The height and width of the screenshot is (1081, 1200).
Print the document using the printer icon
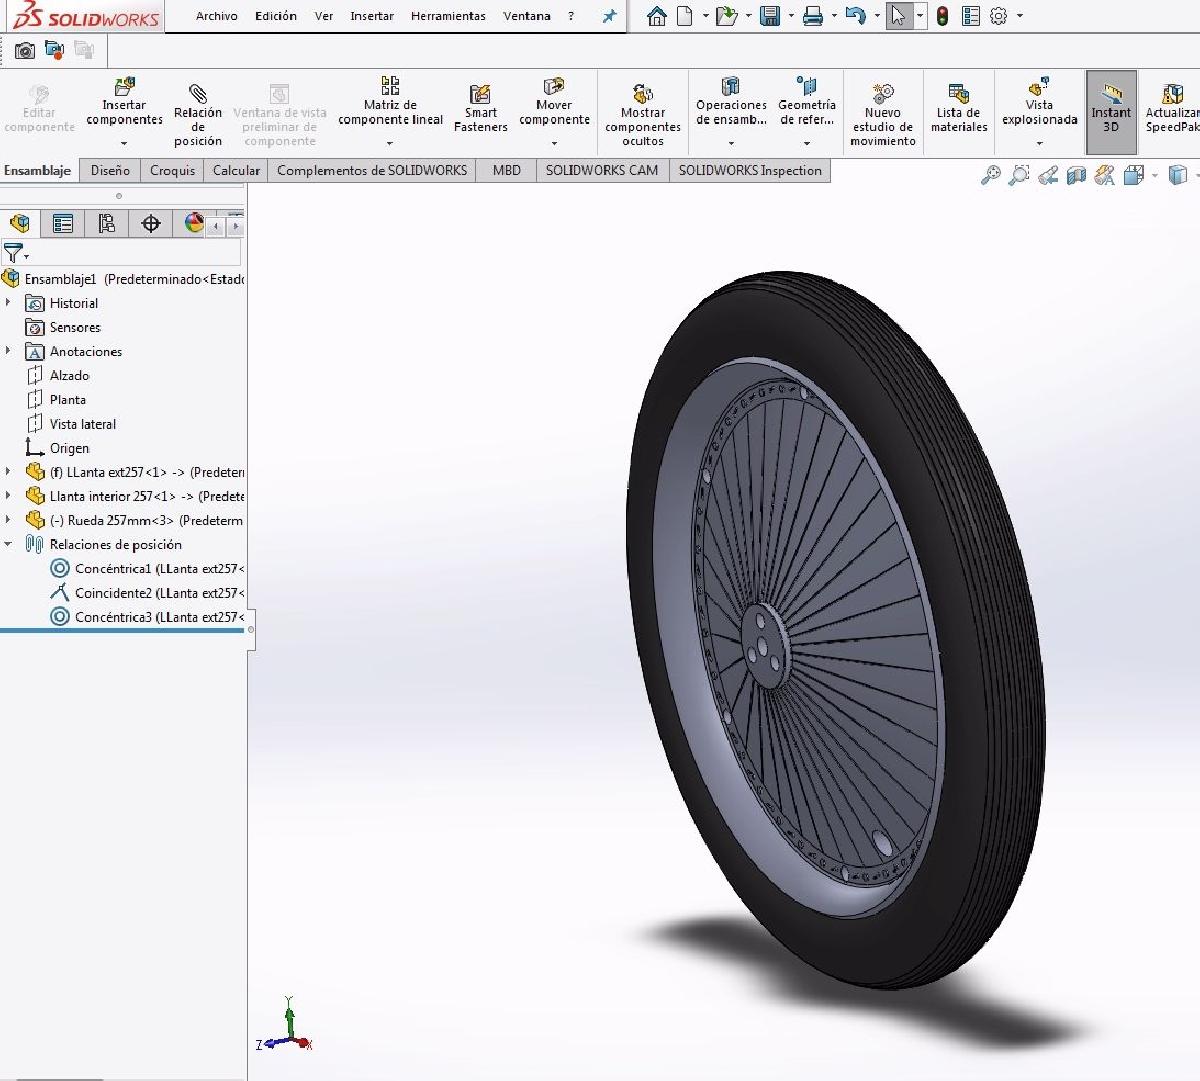click(x=813, y=16)
